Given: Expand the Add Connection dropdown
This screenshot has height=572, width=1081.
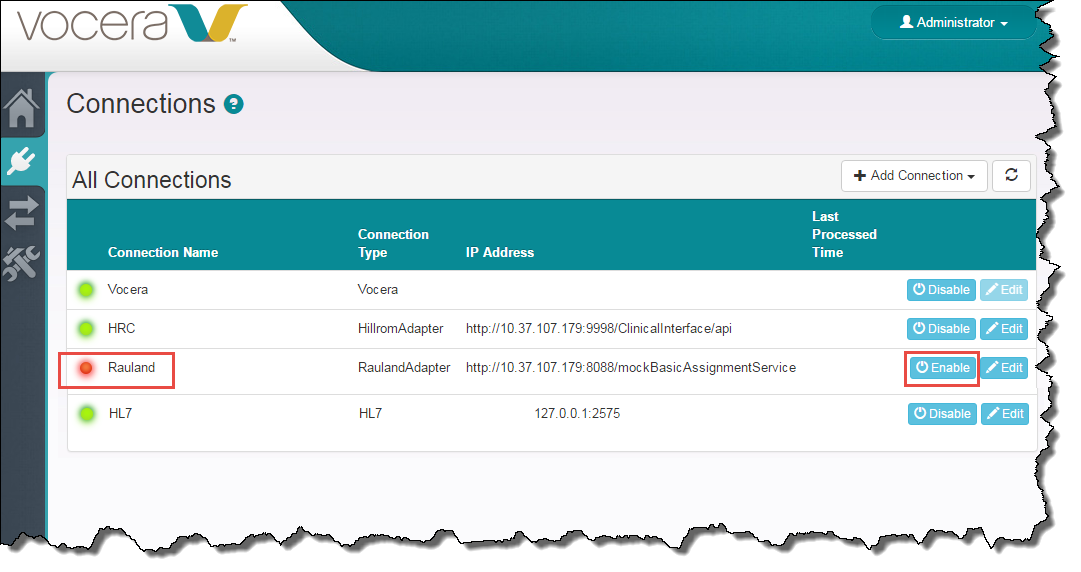Looking at the screenshot, I should click(x=914, y=176).
